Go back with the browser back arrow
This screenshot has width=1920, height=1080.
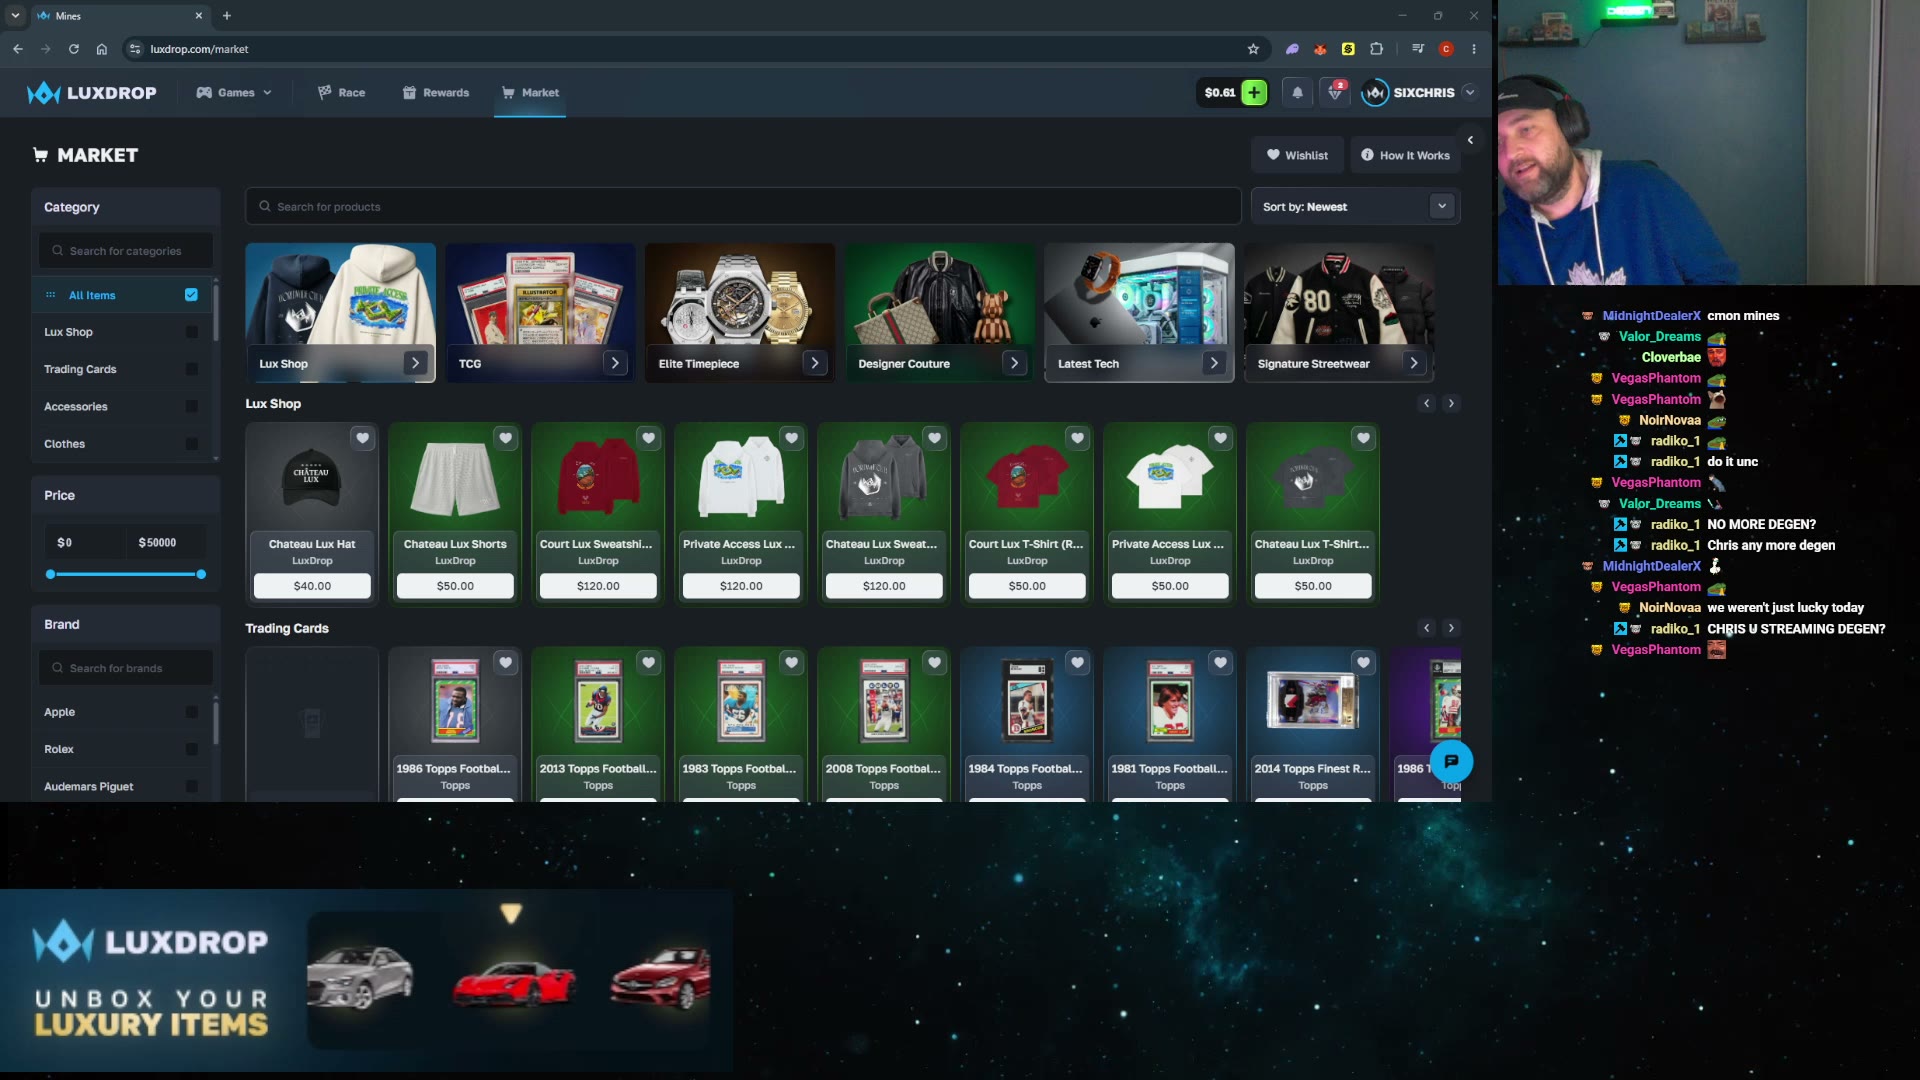(18, 49)
